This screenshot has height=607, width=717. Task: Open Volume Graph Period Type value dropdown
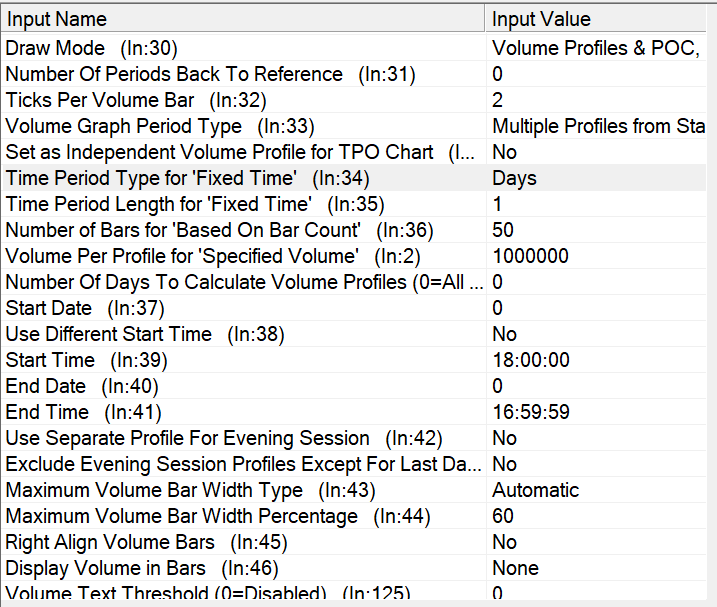point(596,126)
